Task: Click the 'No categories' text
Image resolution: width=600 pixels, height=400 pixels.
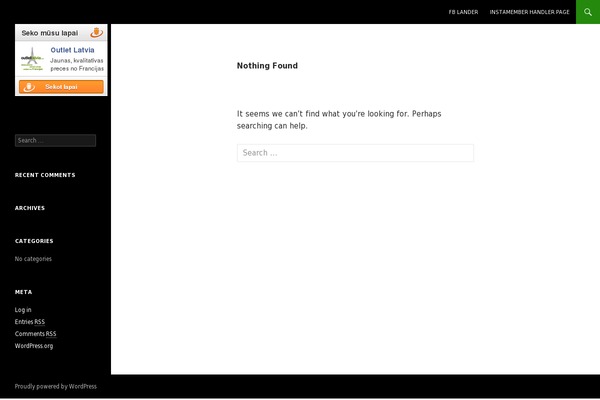Action: (33, 259)
